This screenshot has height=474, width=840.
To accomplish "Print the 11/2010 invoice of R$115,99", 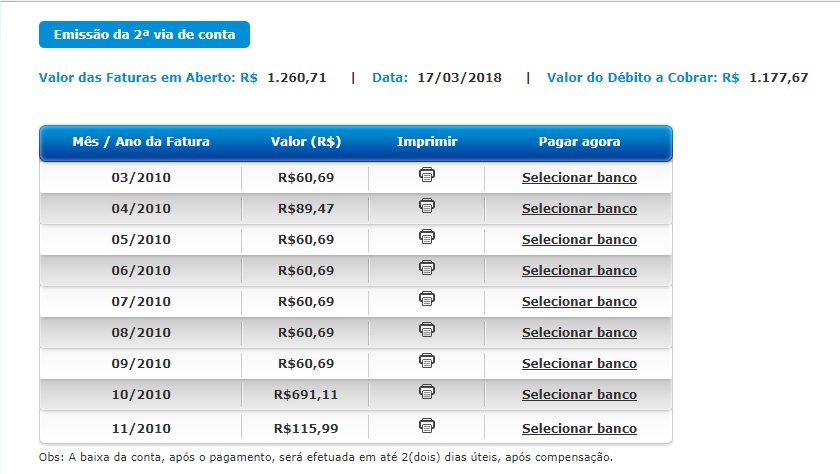I will pyautogui.click(x=427, y=425).
